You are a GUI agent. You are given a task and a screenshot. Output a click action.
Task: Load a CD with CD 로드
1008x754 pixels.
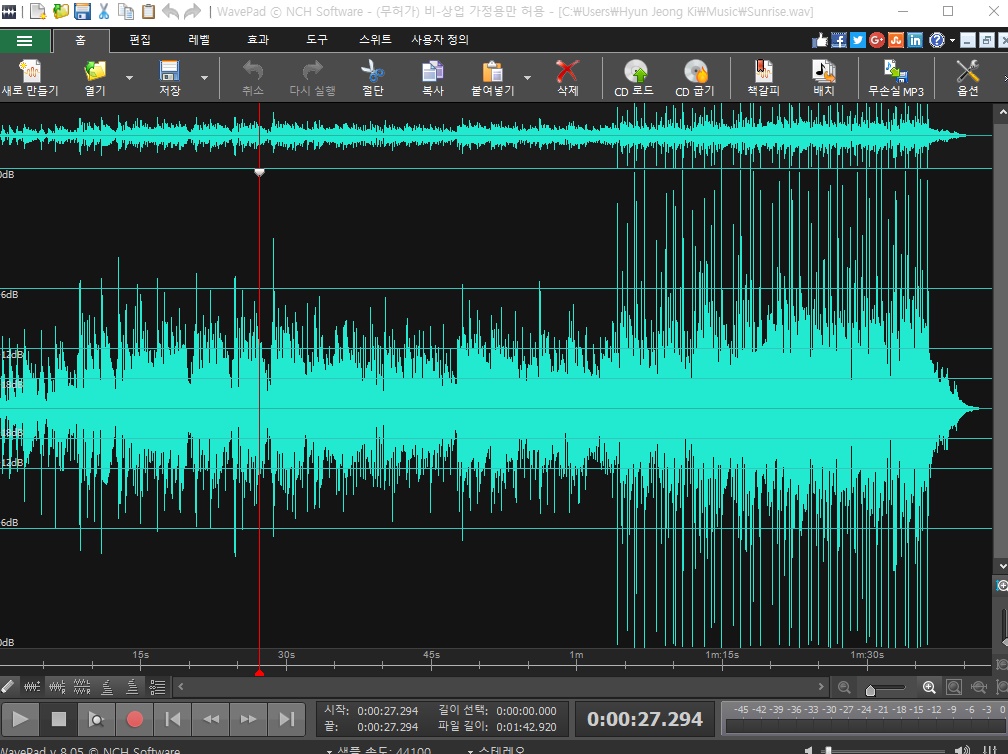[x=634, y=78]
